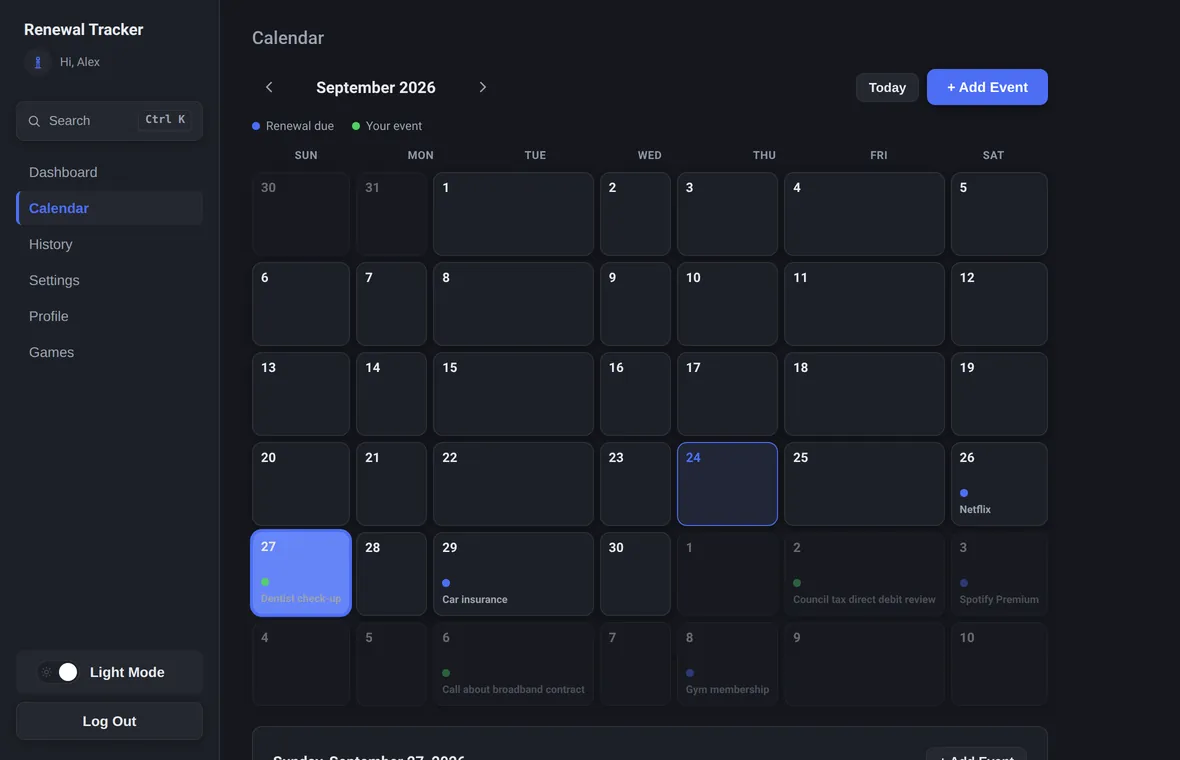The image size is (1180, 760).
Task: Click the Your event legend label
Action: (x=394, y=126)
